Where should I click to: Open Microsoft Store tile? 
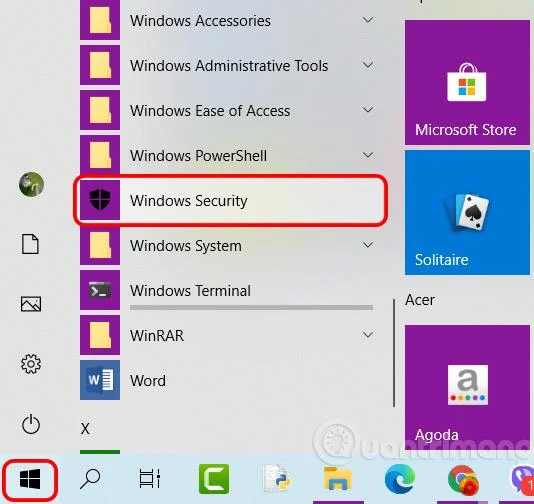point(467,82)
